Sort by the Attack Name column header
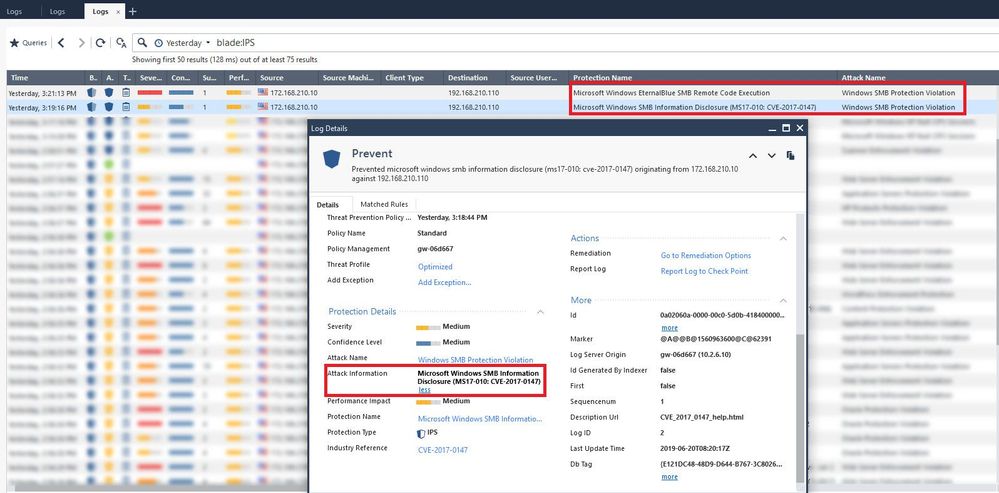Image resolution: width=999 pixels, height=493 pixels. point(917,78)
